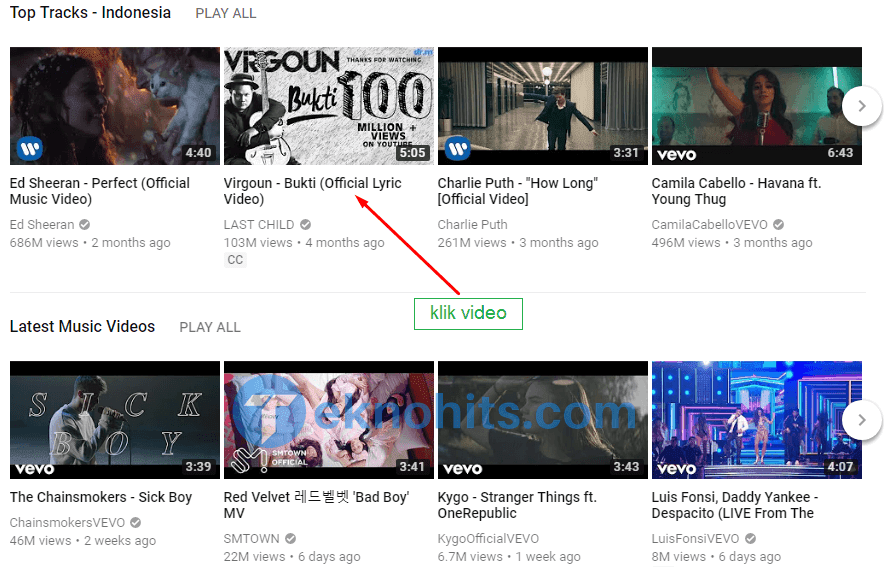The width and height of the screenshot is (887, 567).
Task: Open KygoOfficialVEVO channel name
Action: coord(488,538)
